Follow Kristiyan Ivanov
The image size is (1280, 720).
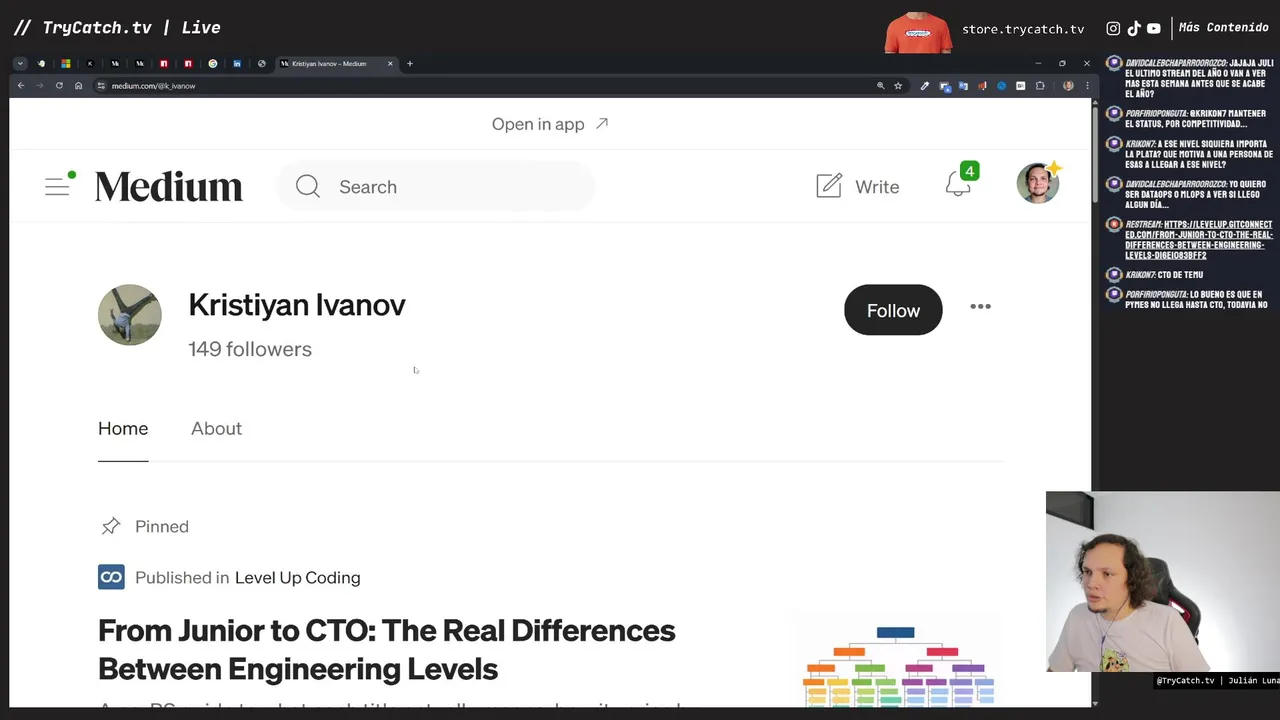click(893, 310)
